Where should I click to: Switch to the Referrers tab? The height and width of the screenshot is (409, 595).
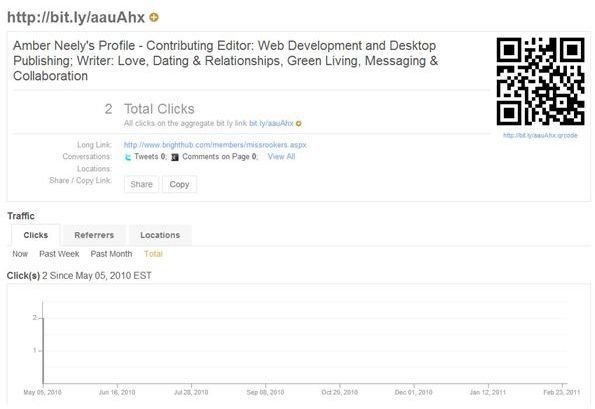(94, 235)
